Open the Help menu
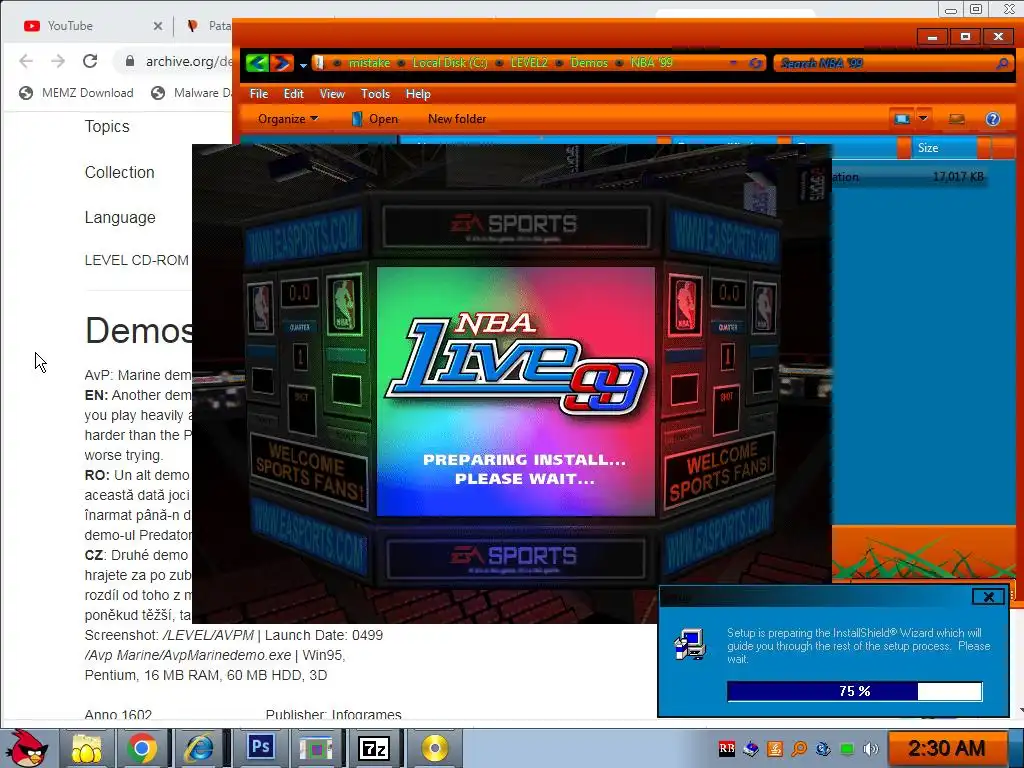 point(417,93)
